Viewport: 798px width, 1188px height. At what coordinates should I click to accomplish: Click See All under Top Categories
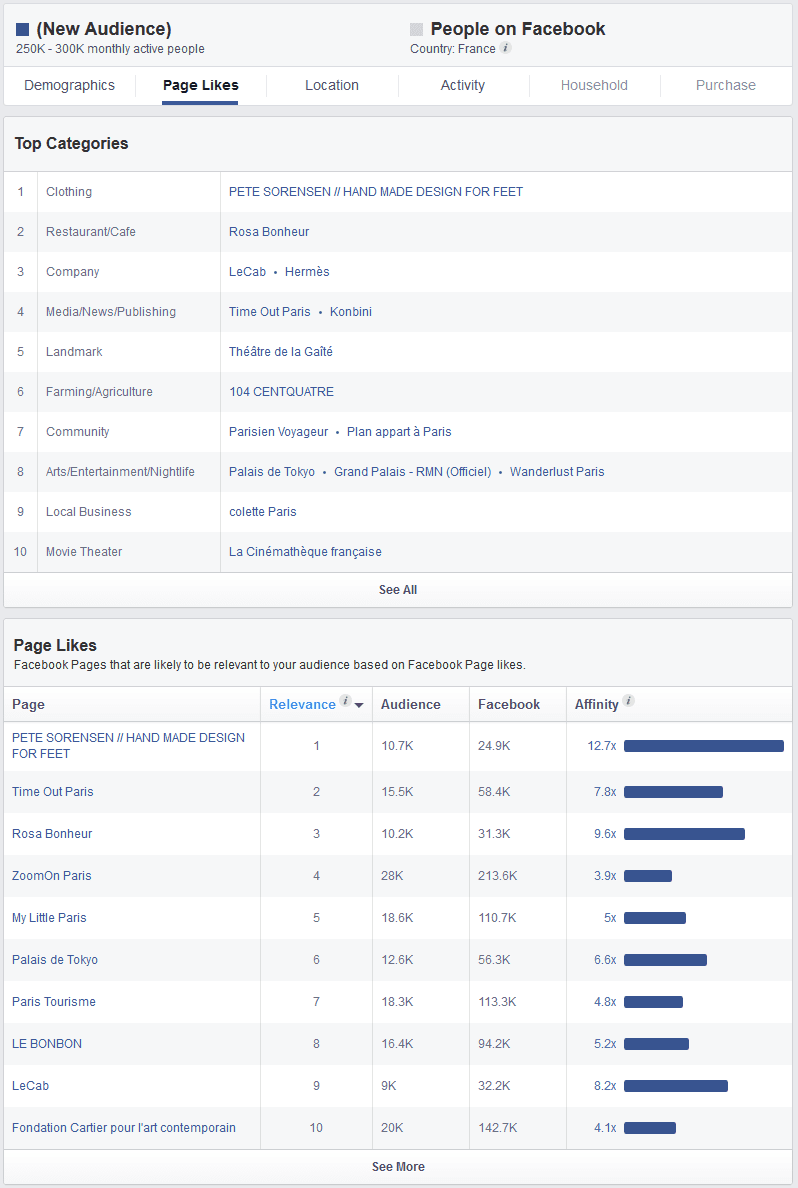click(x=398, y=589)
